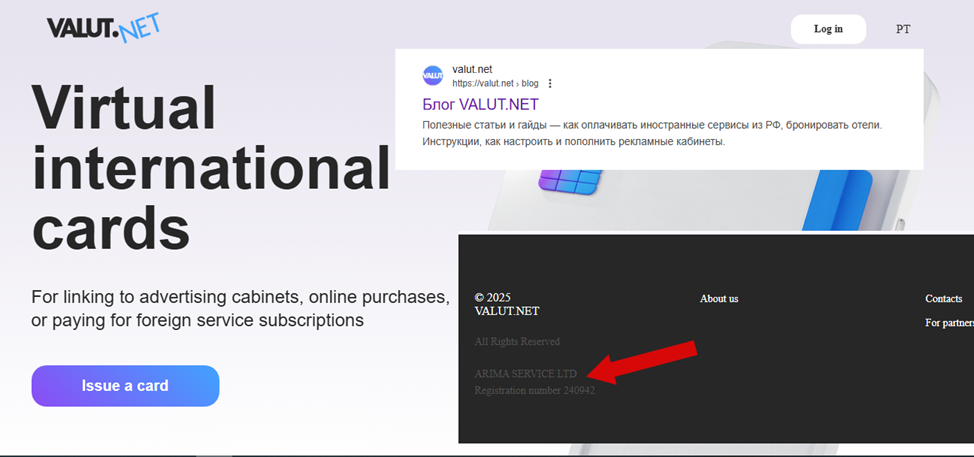Click the © 2025 VALUT.NET footer text
Viewport: 974px width, 457px height.
point(507,304)
